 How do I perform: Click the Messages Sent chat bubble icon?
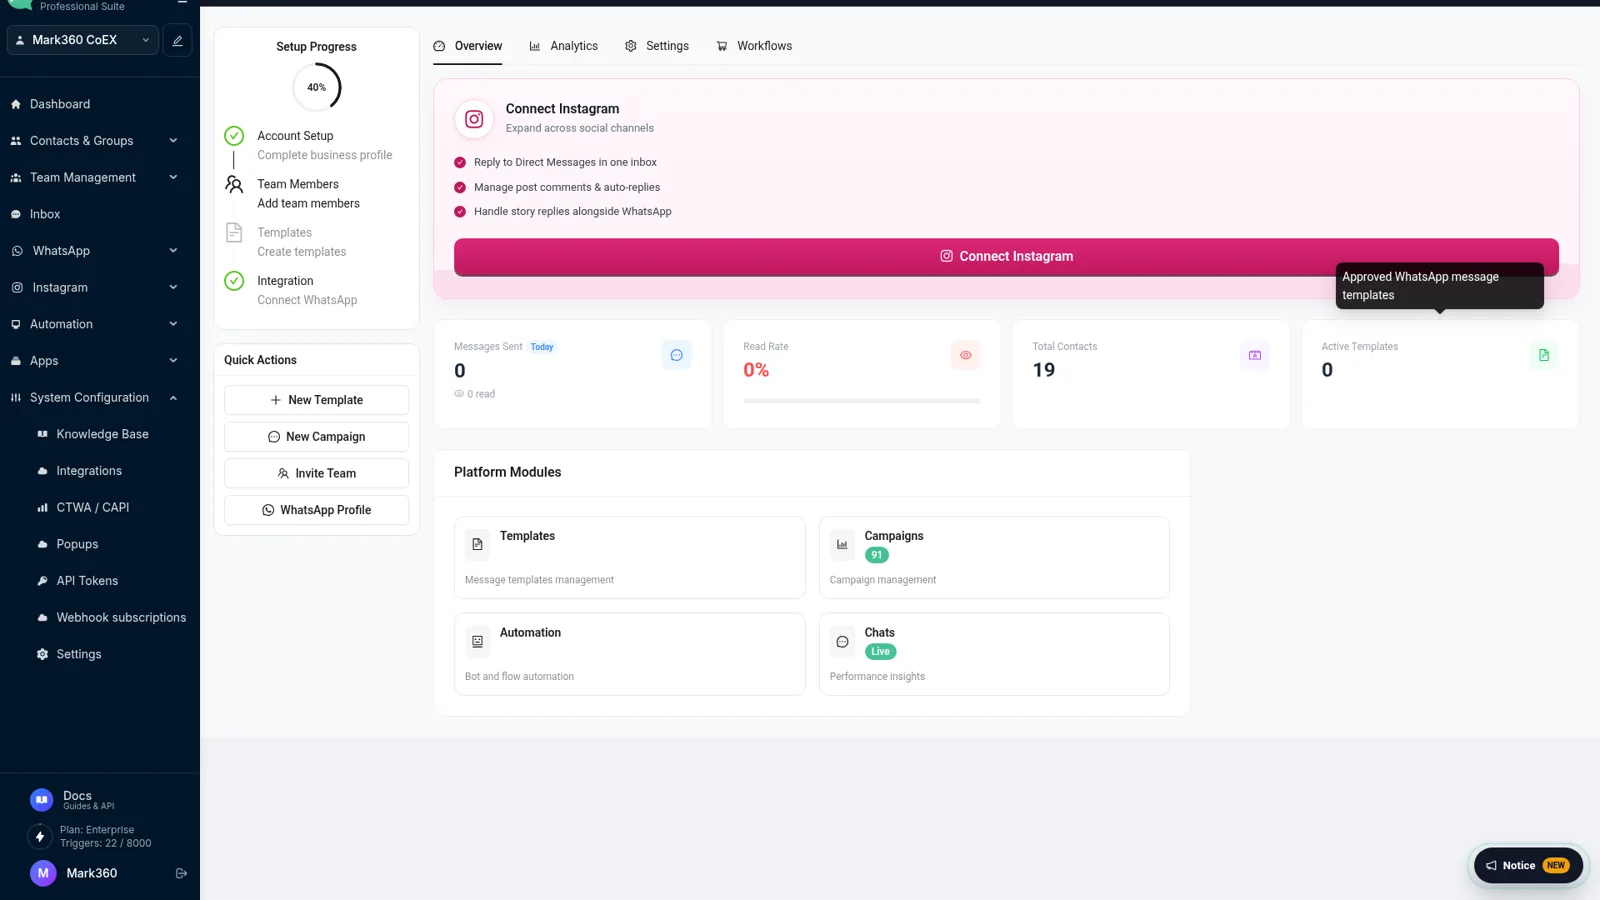tap(677, 355)
